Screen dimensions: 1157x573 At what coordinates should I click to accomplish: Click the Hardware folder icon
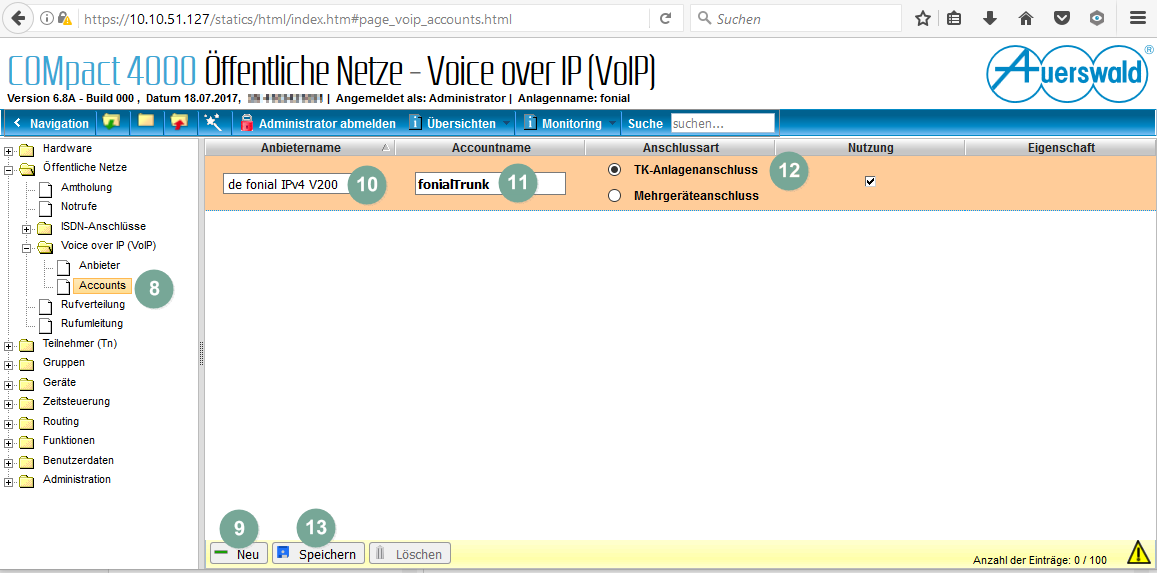pos(27,150)
